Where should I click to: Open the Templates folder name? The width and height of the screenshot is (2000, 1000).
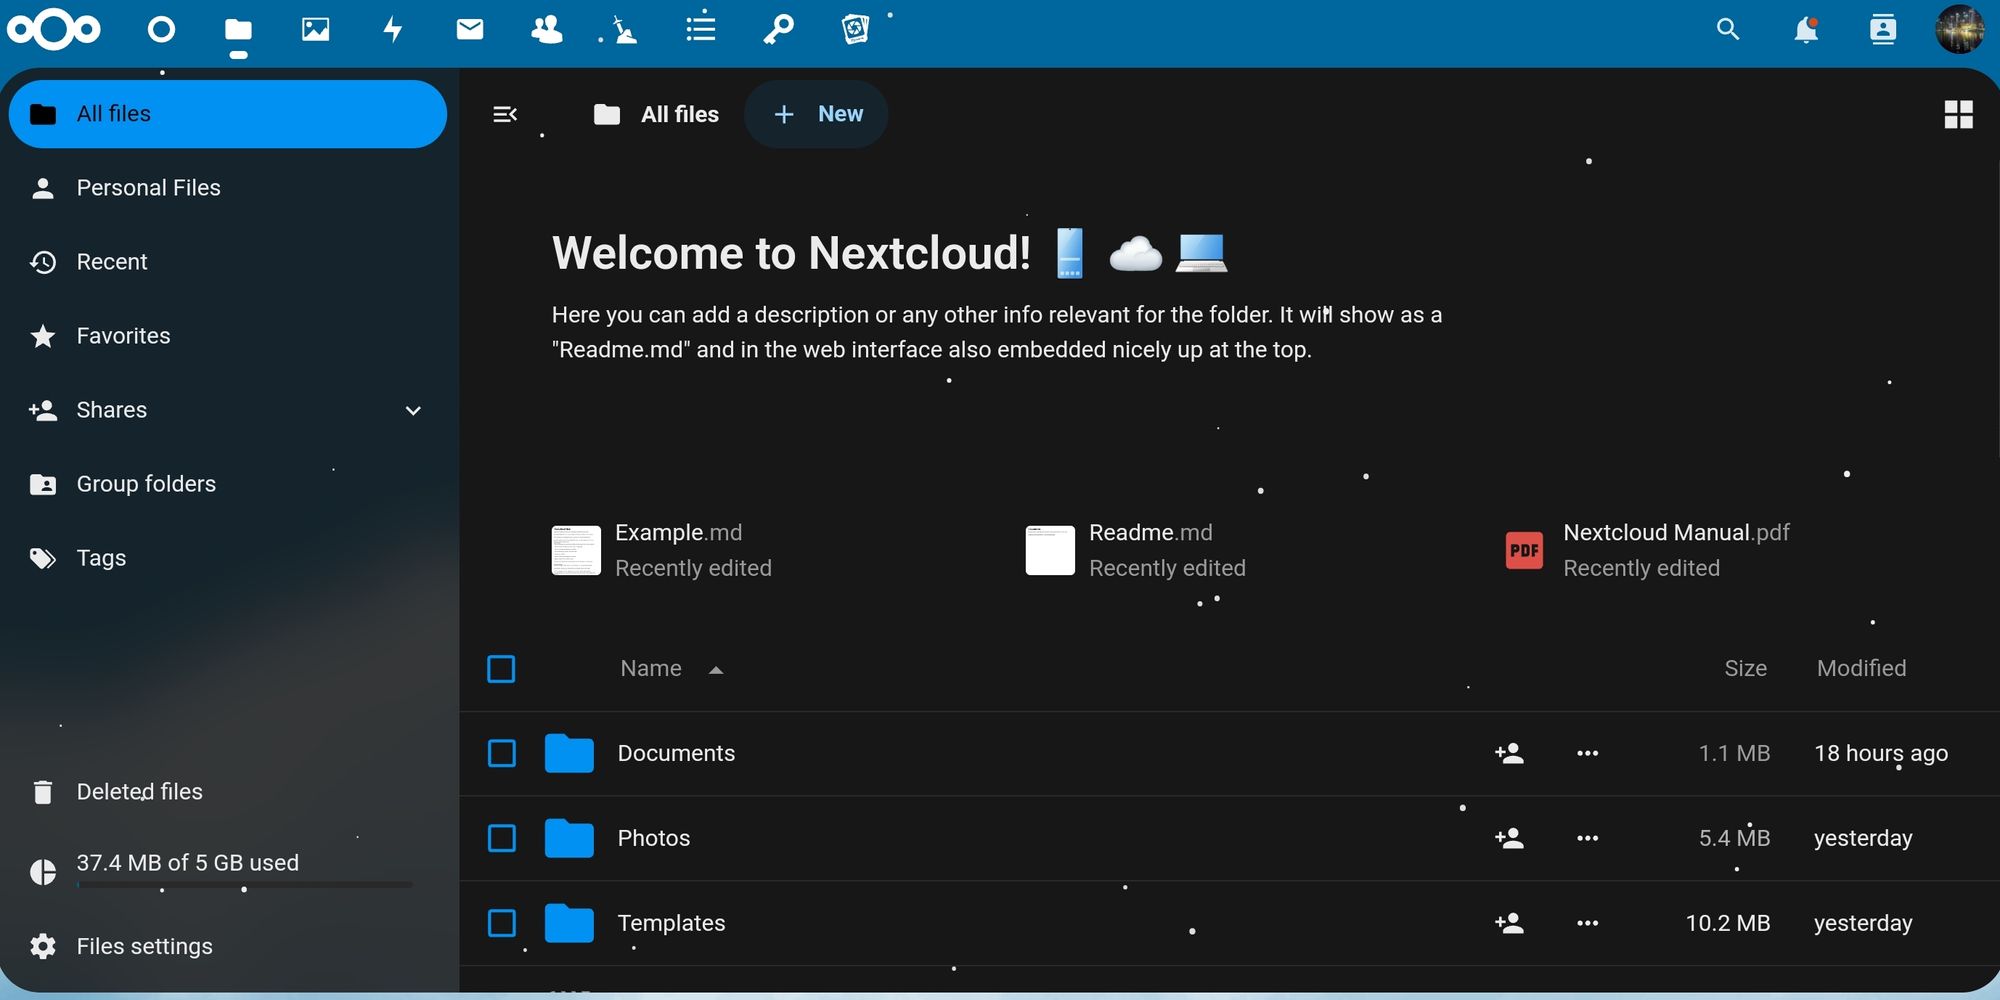[x=671, y=923]
